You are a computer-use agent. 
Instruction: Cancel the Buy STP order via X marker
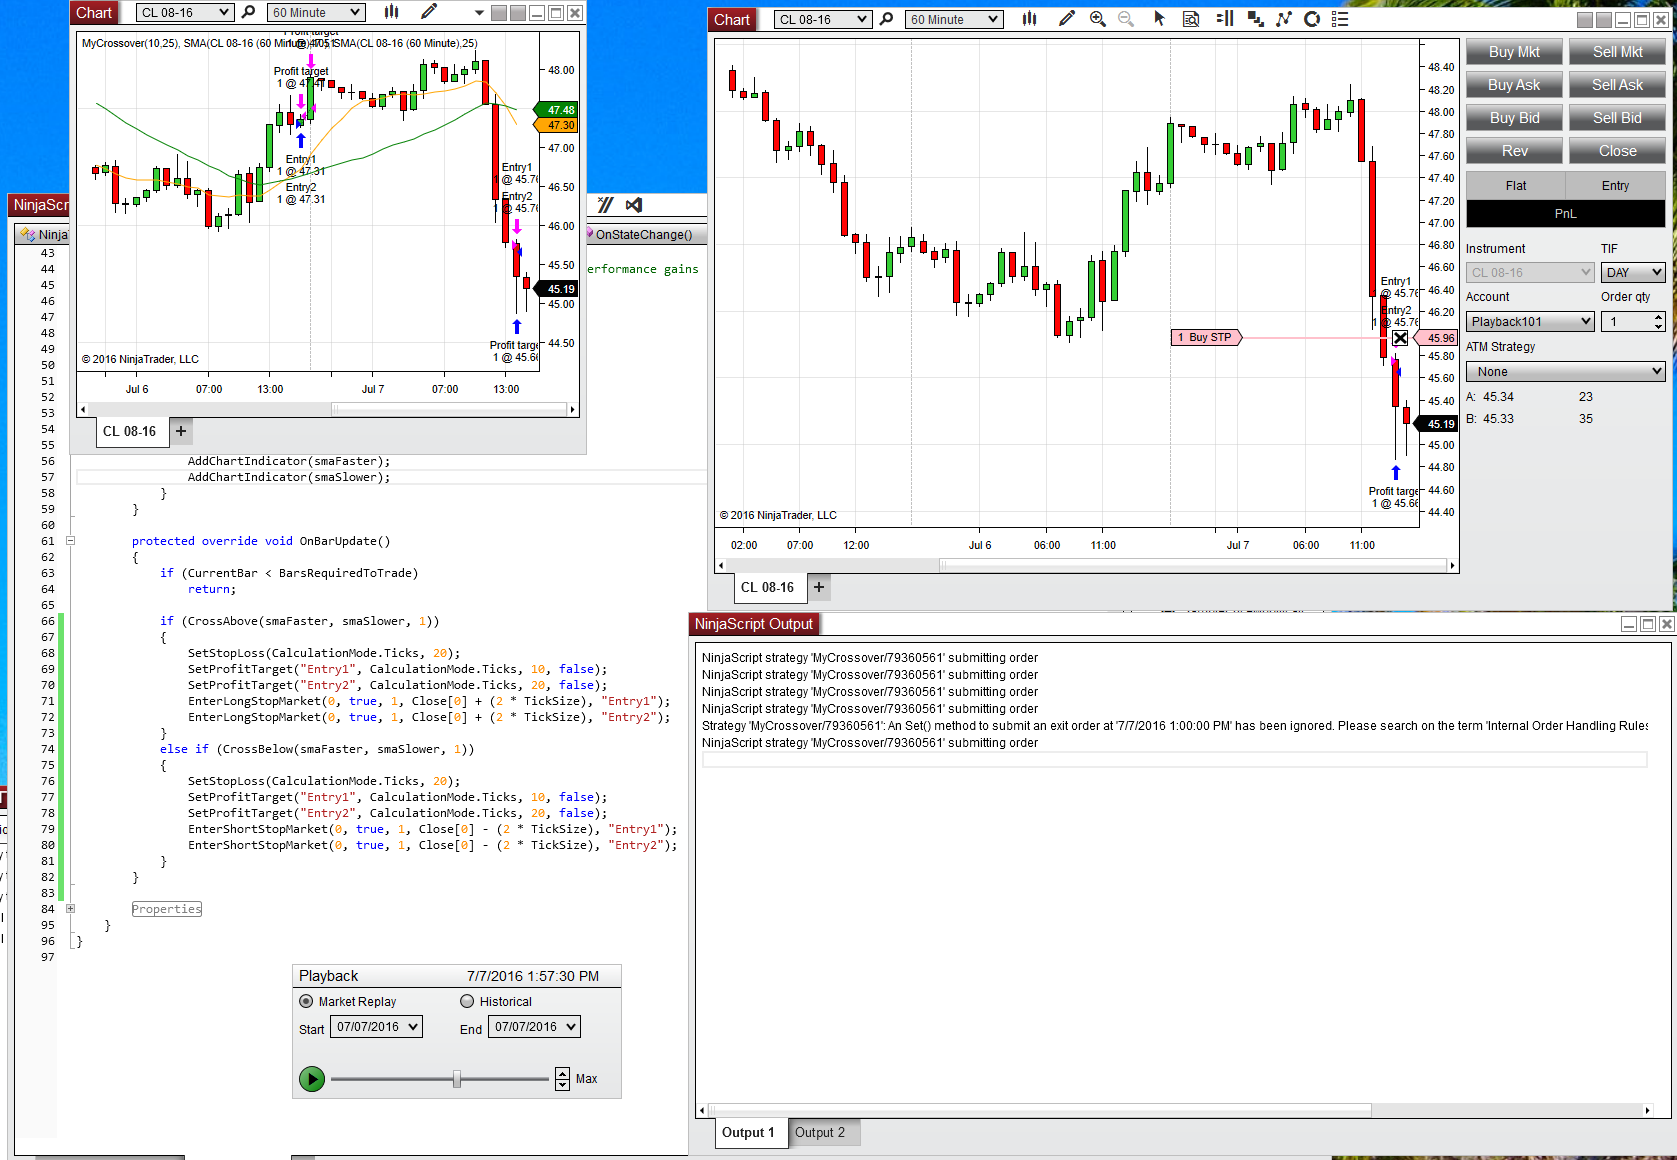pos(1400,338)
